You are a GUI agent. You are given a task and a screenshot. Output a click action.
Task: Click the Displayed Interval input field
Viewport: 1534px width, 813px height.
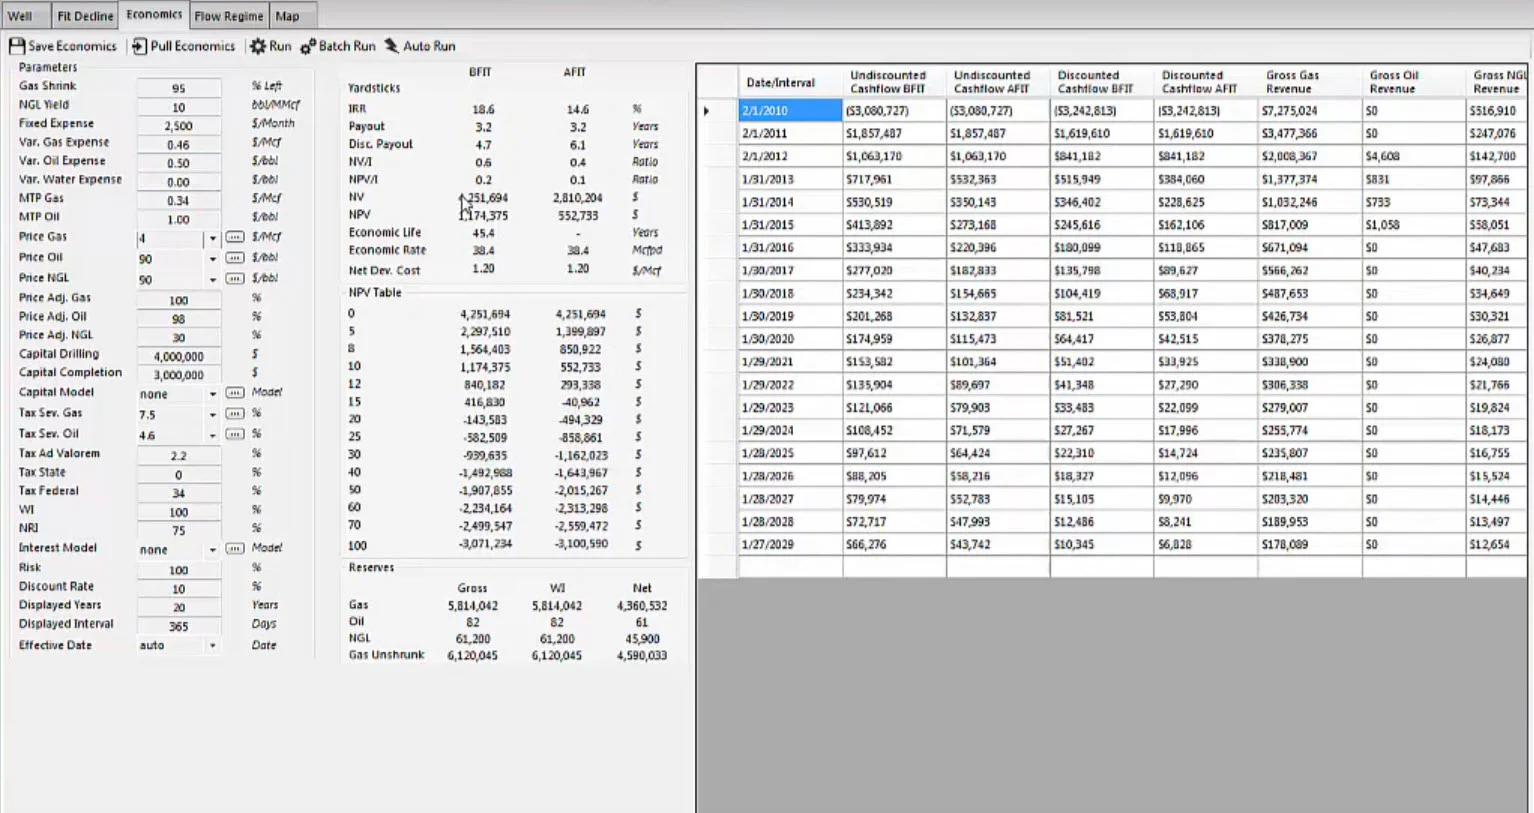coord(178,626)
